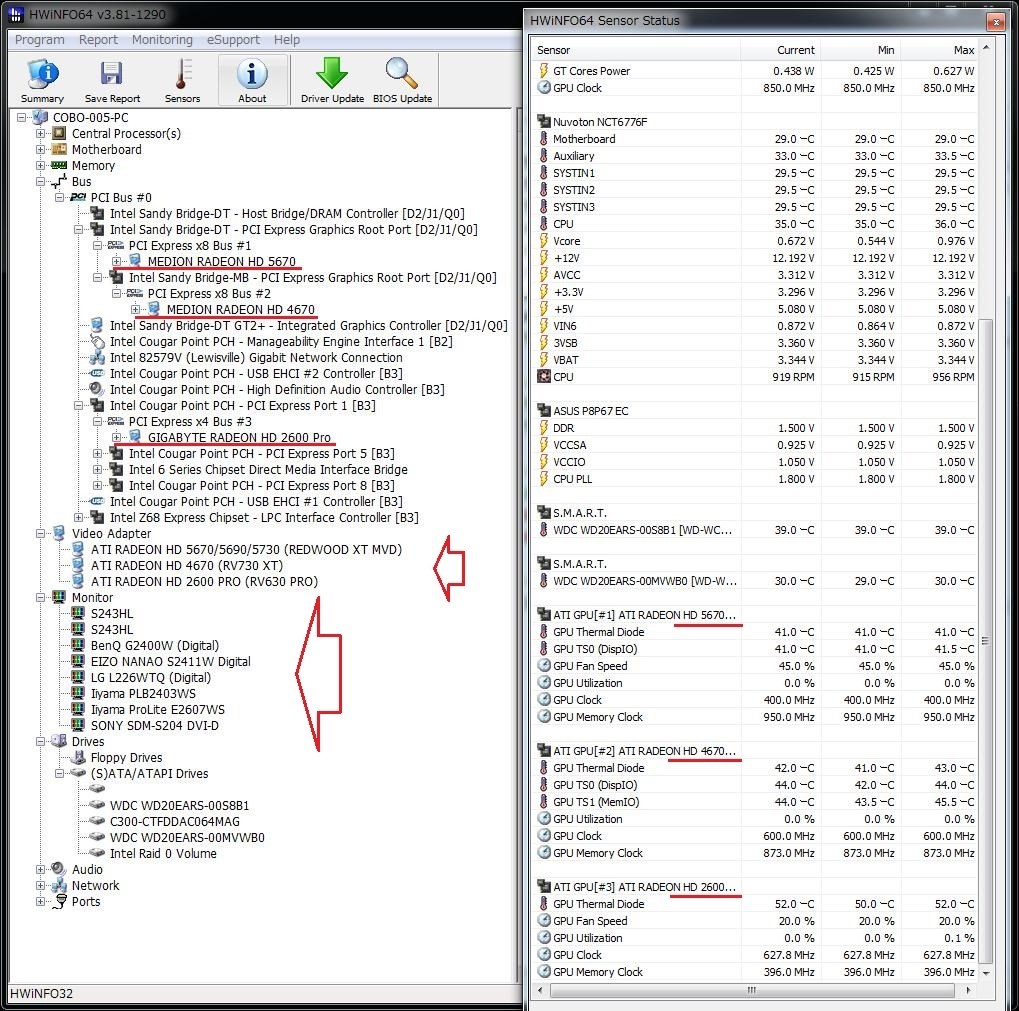Click the Audio speaker icon
The width and height of the screenshot is (1019, 1011).
click(59, 869)
